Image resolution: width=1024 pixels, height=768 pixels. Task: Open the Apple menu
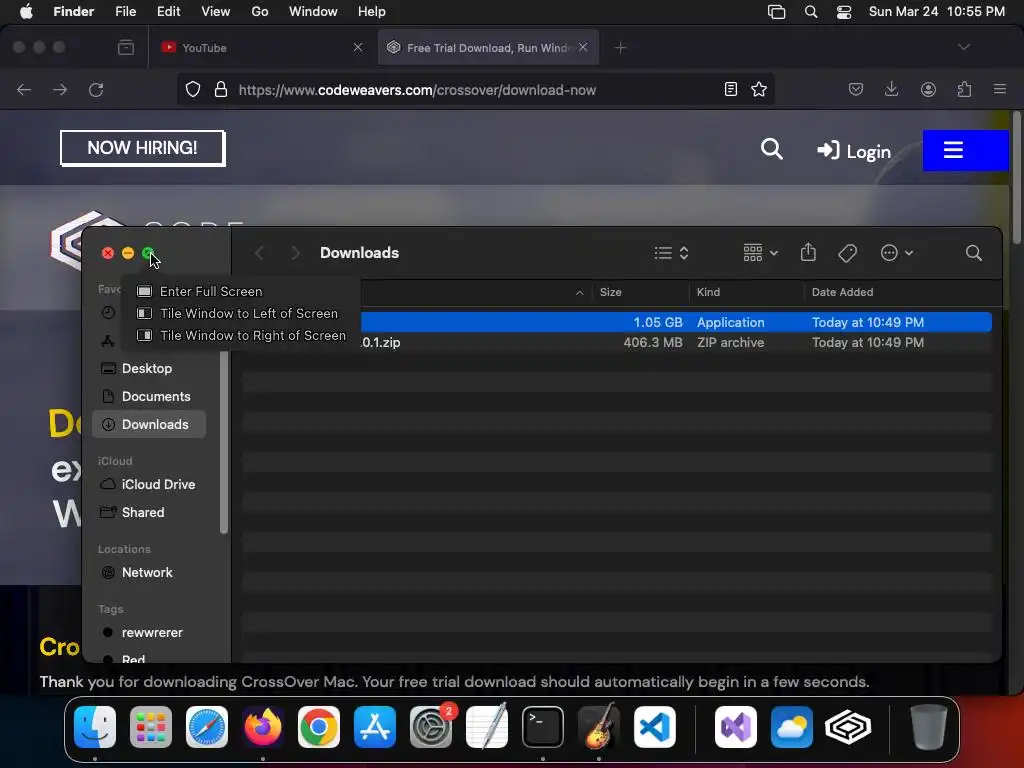(26, 12)
